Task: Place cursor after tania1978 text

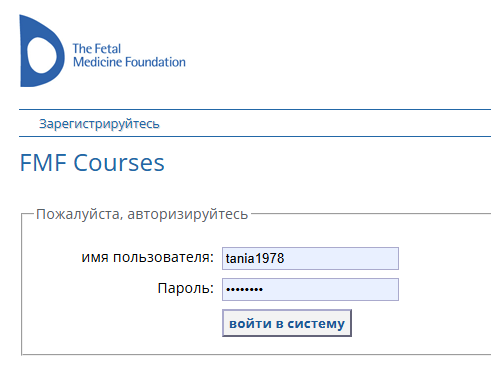Action: click(x=285, y=258)
